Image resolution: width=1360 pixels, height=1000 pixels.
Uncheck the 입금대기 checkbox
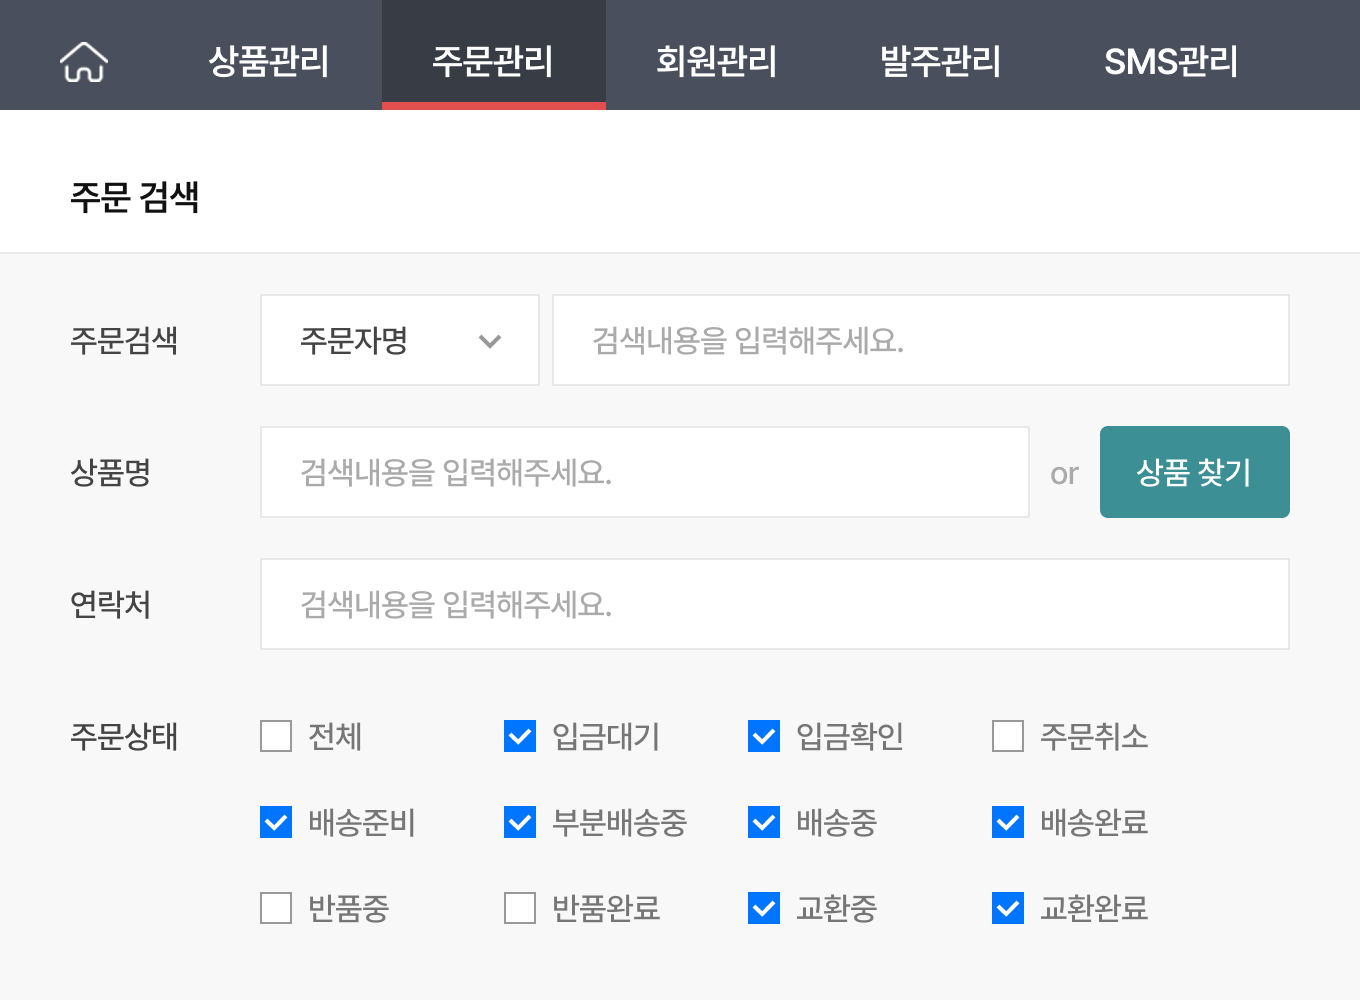[519, 737]
